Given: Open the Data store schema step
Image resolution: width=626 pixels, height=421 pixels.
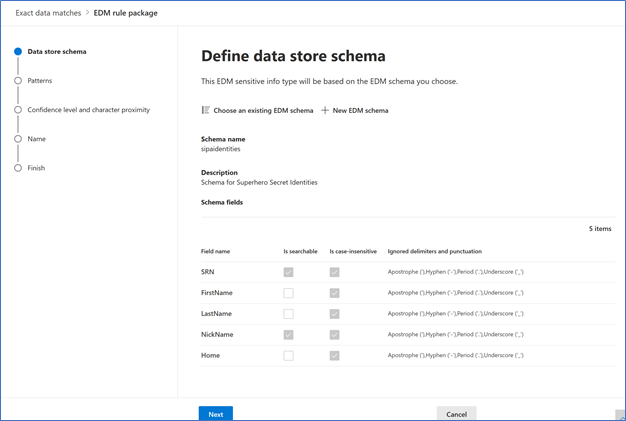Looking at the screenshot, I should 57,51.
